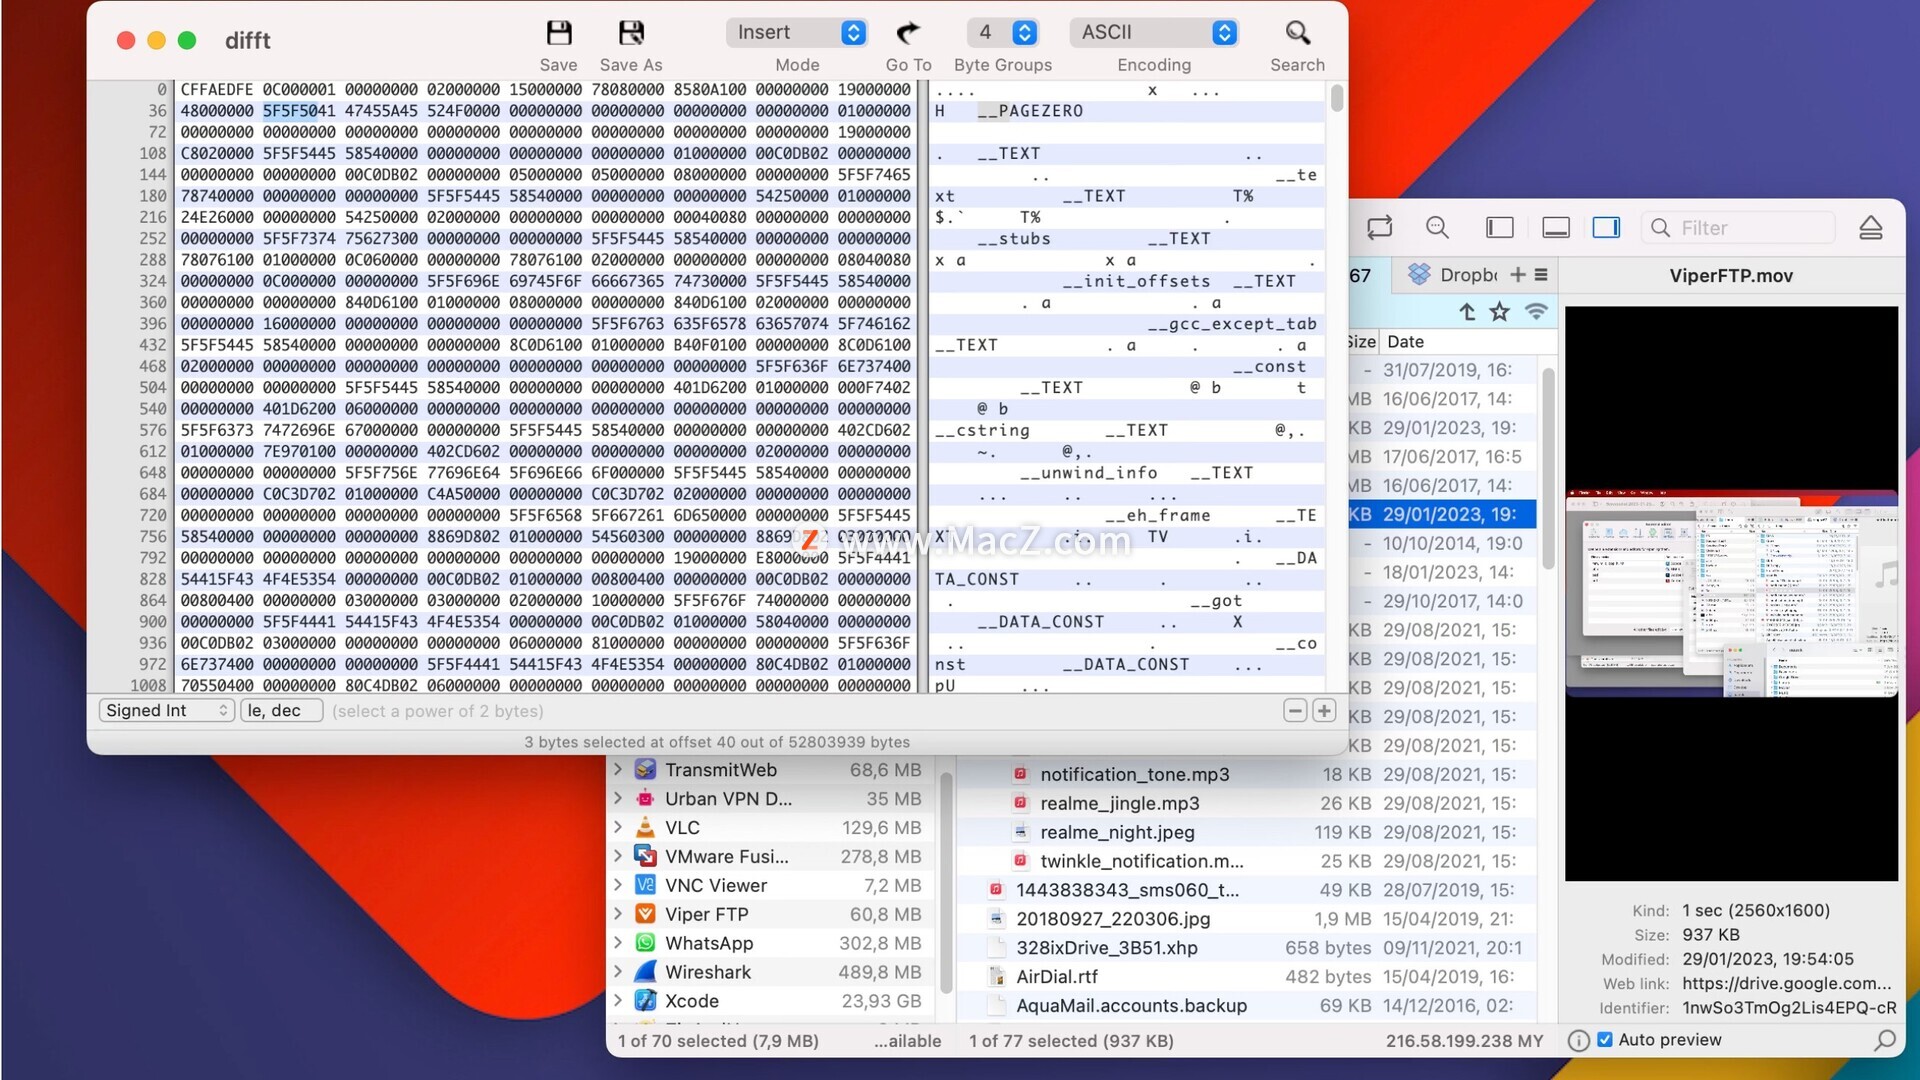Expand the VMware Fusion item
The image size is (1920, 1080).
618,857
